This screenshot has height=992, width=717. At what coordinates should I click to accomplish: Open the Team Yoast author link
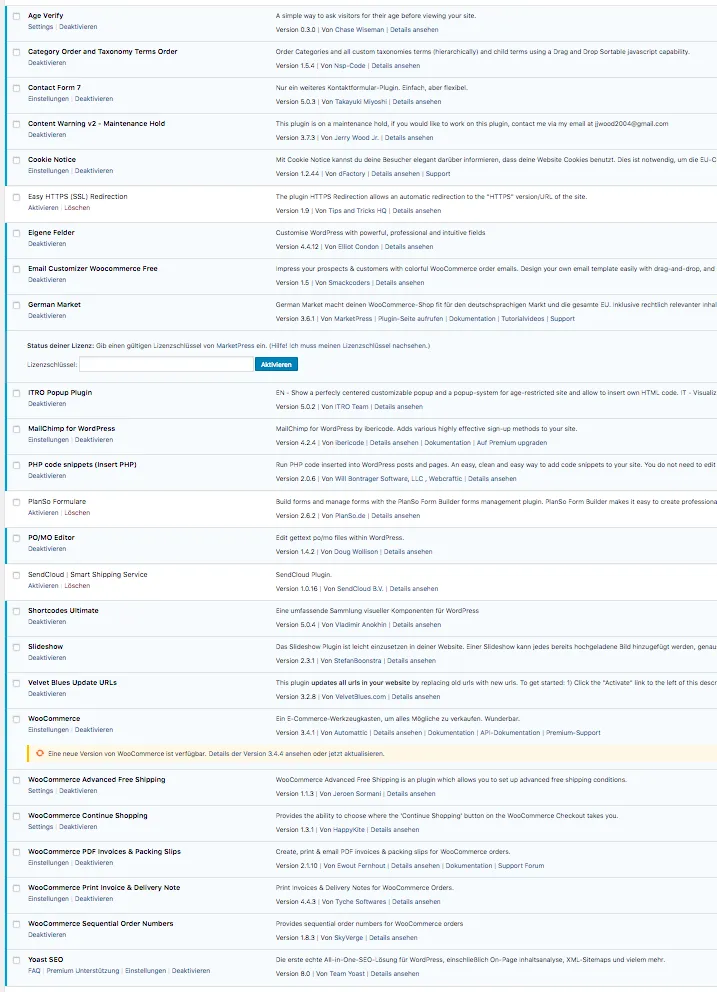tap(347, 974)
